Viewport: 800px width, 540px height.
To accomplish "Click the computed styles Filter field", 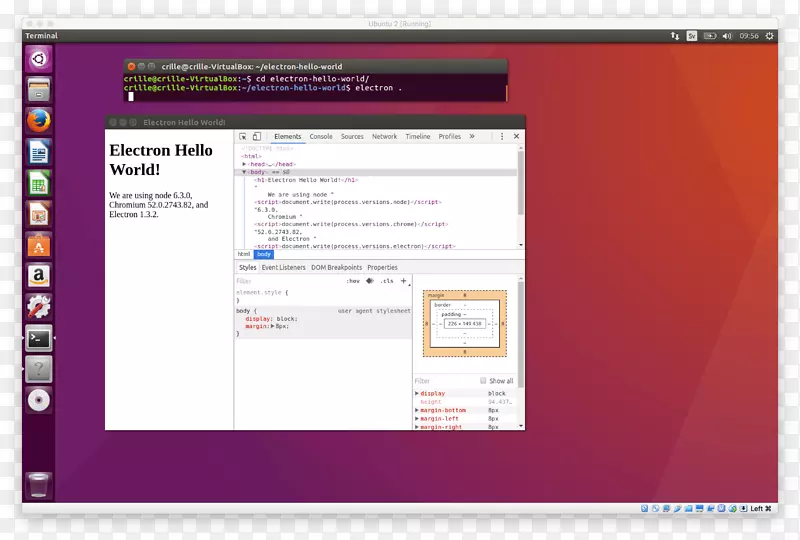I will 444,381.
